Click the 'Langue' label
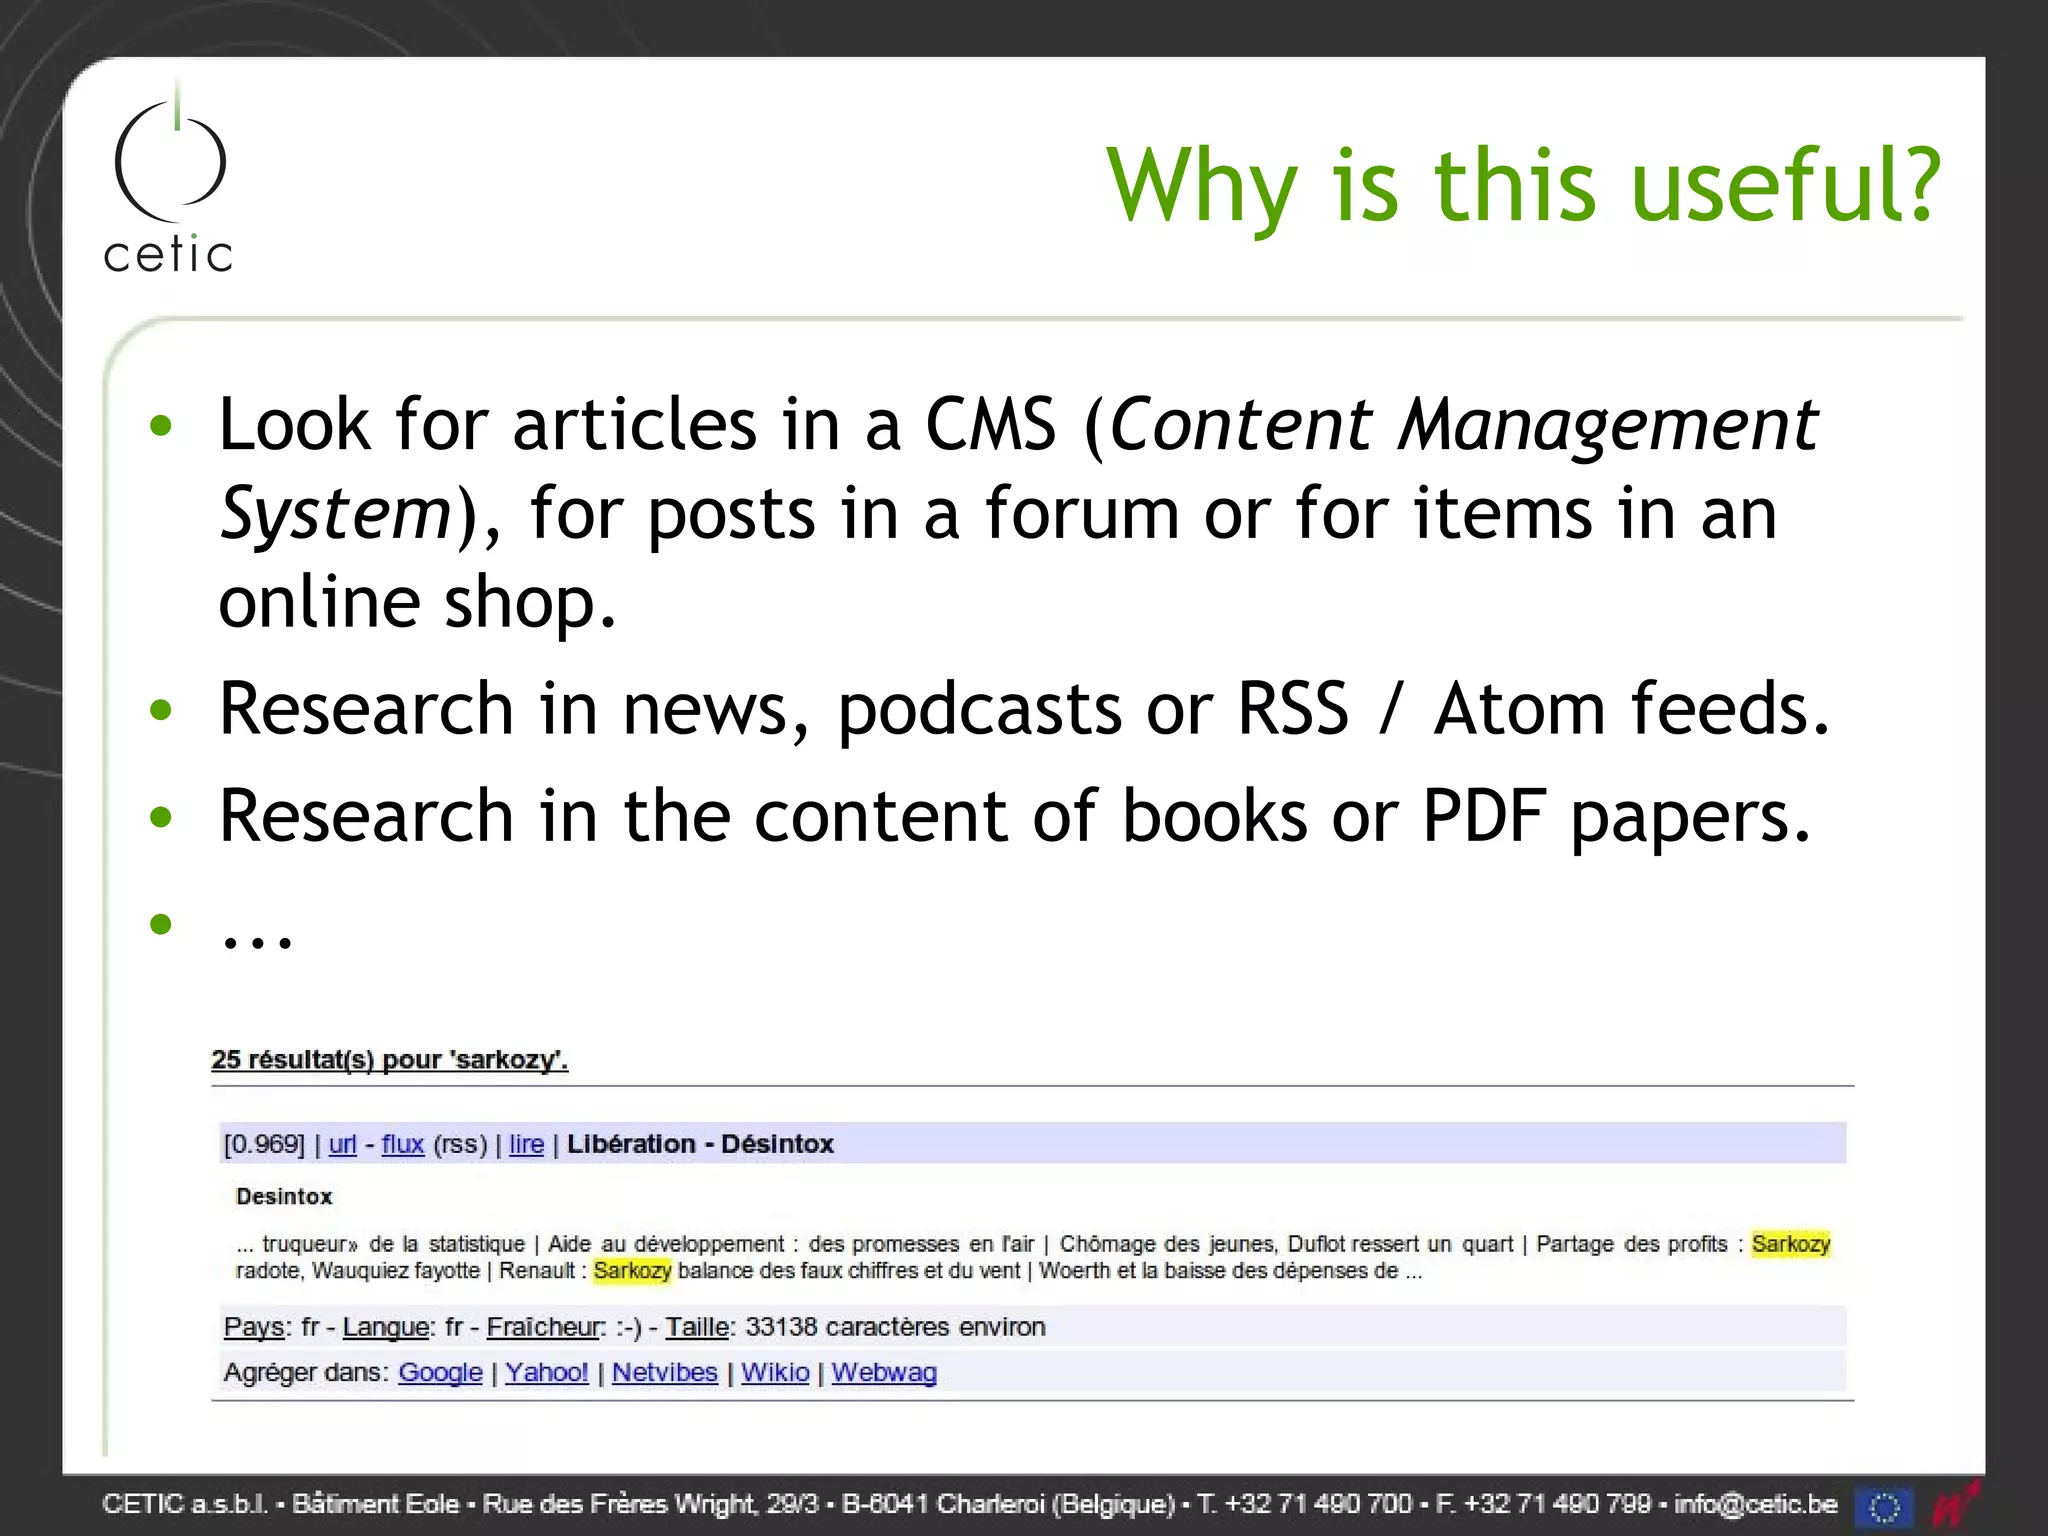The height and width of the screenshot is (1536, 2048). click(x=387, y=1327)
